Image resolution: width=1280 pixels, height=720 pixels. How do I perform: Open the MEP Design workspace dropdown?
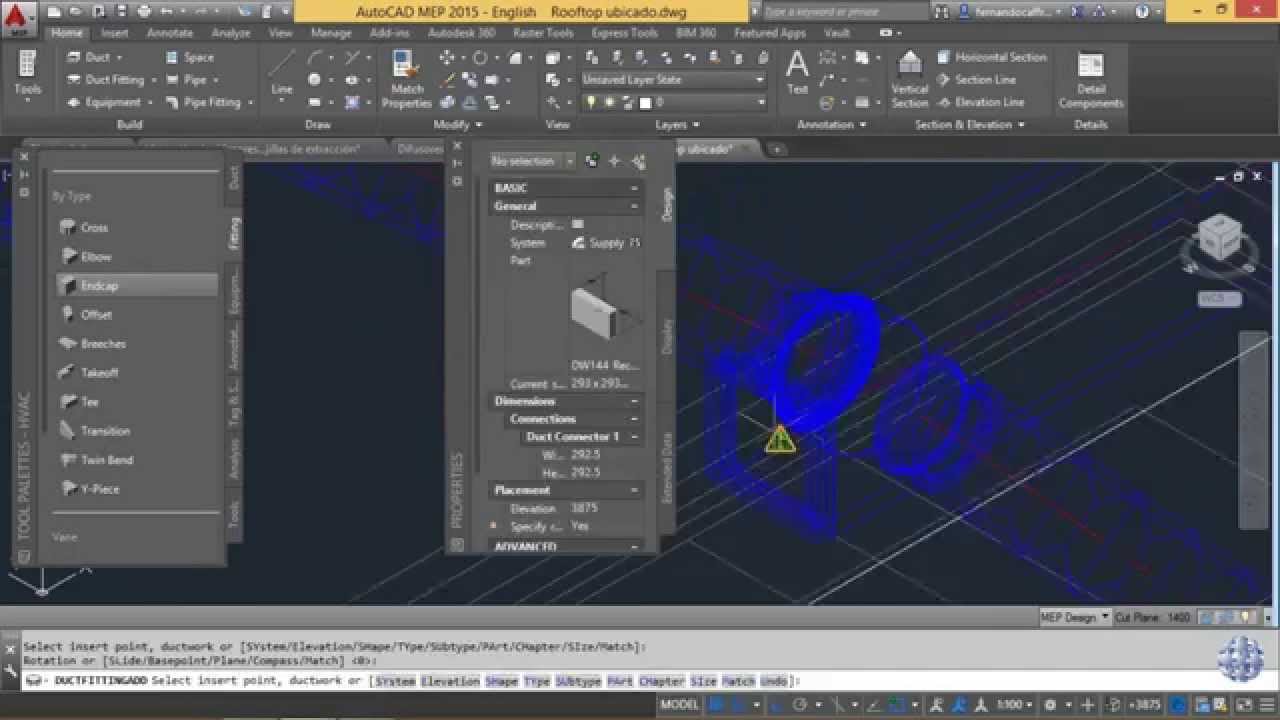tap(1074, 617)
